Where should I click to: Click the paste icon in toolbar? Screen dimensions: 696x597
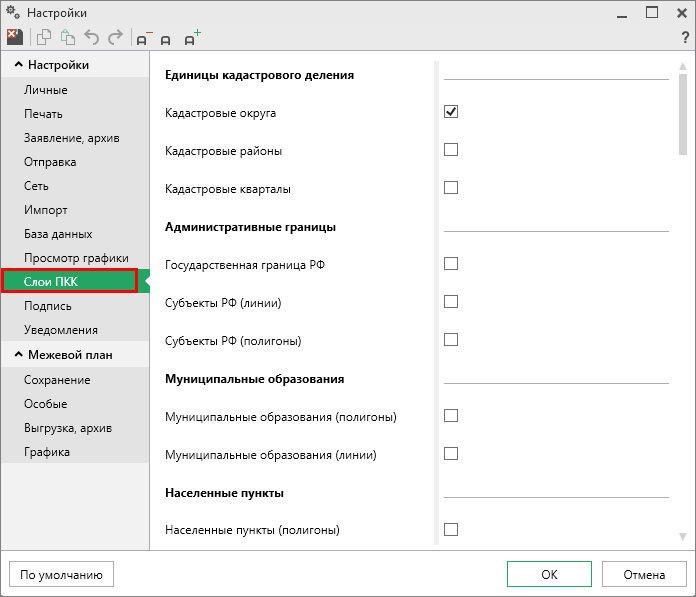click(x=68, y=38)
